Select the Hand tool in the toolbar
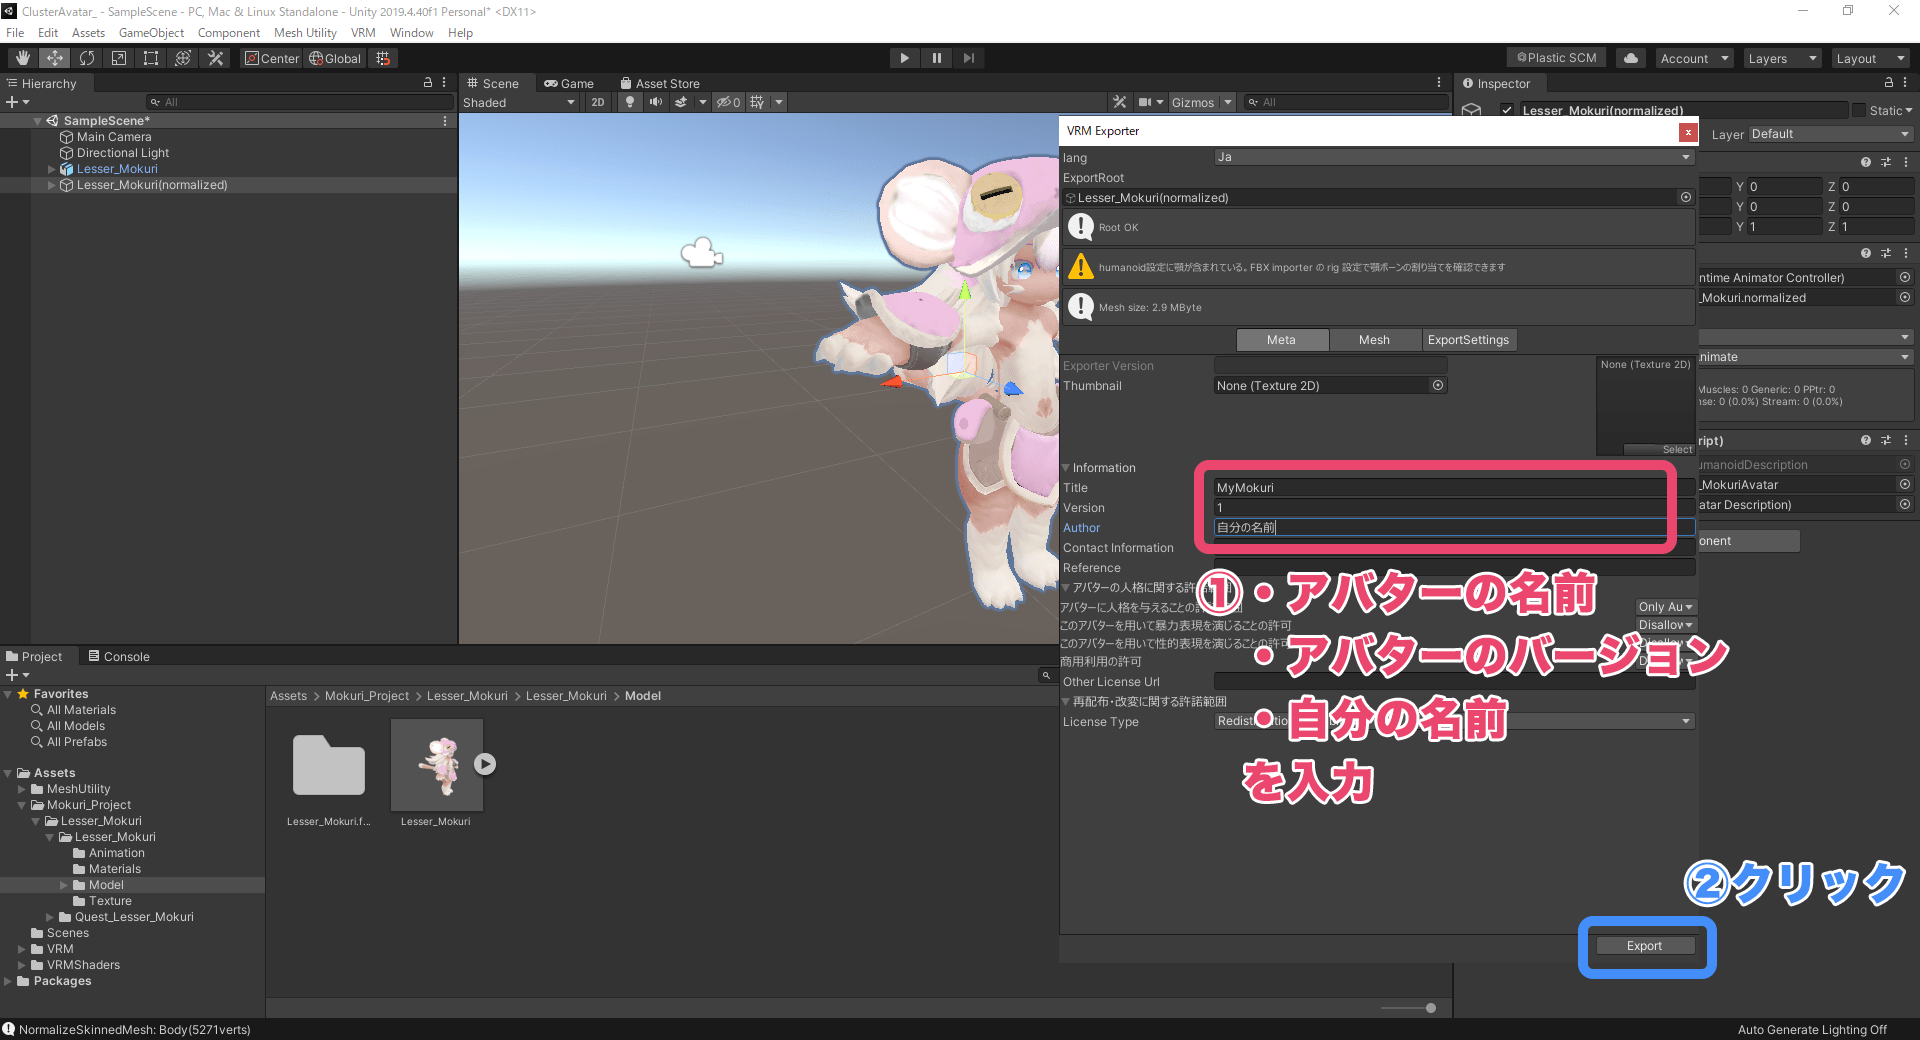 pyautogui.click(x=21, y=57)
